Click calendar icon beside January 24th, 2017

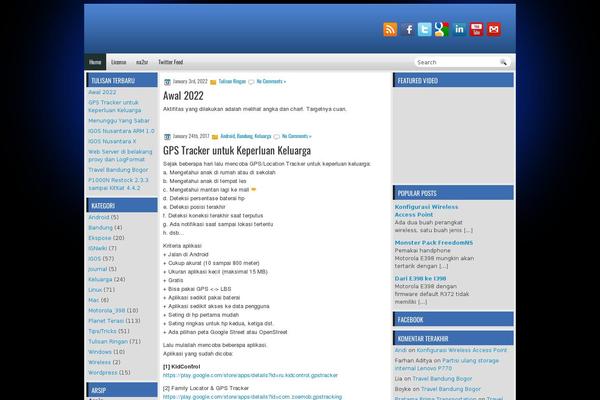pyautogui.click(x=167, y=137)
